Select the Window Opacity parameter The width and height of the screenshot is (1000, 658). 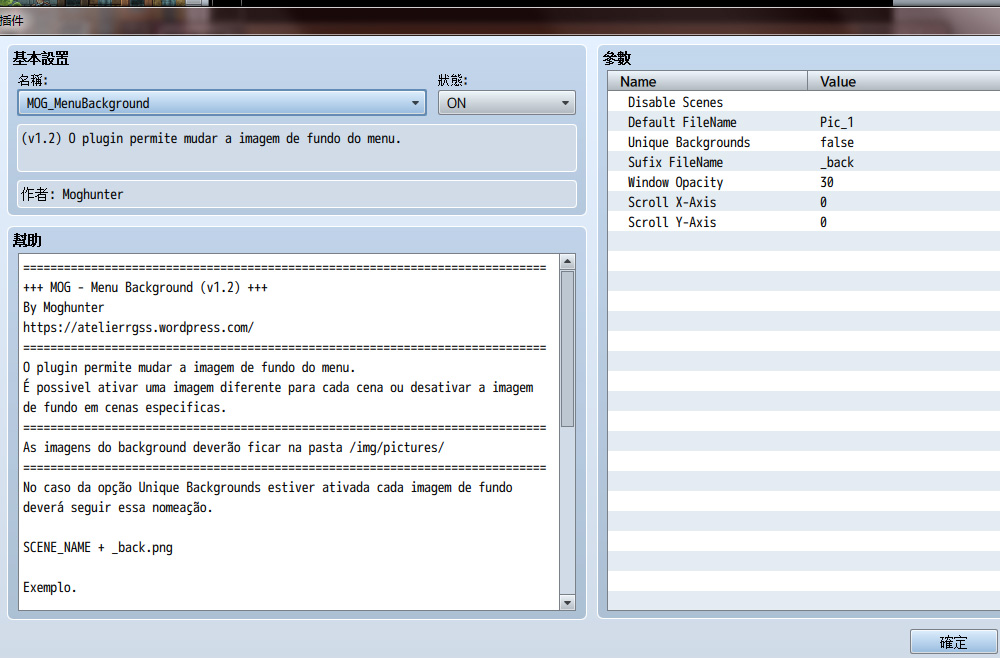804,182
